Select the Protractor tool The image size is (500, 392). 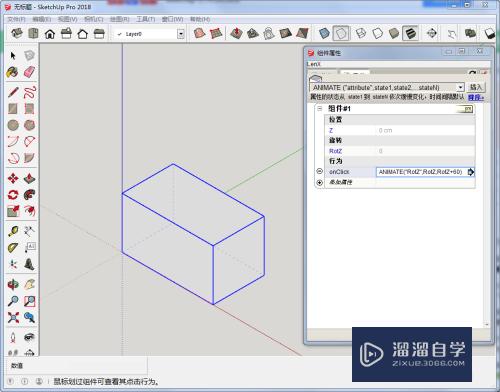click(13, 248)
